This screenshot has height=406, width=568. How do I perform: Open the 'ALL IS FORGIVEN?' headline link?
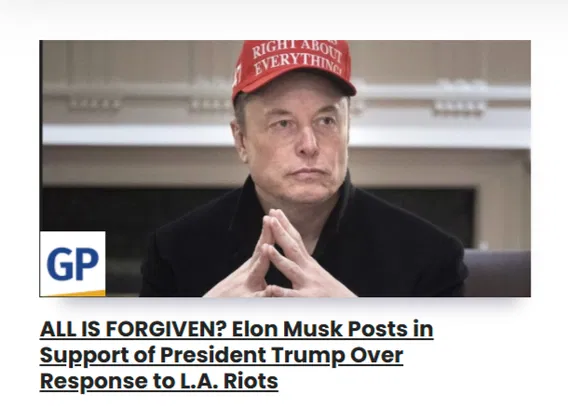(x=237, y=355)
